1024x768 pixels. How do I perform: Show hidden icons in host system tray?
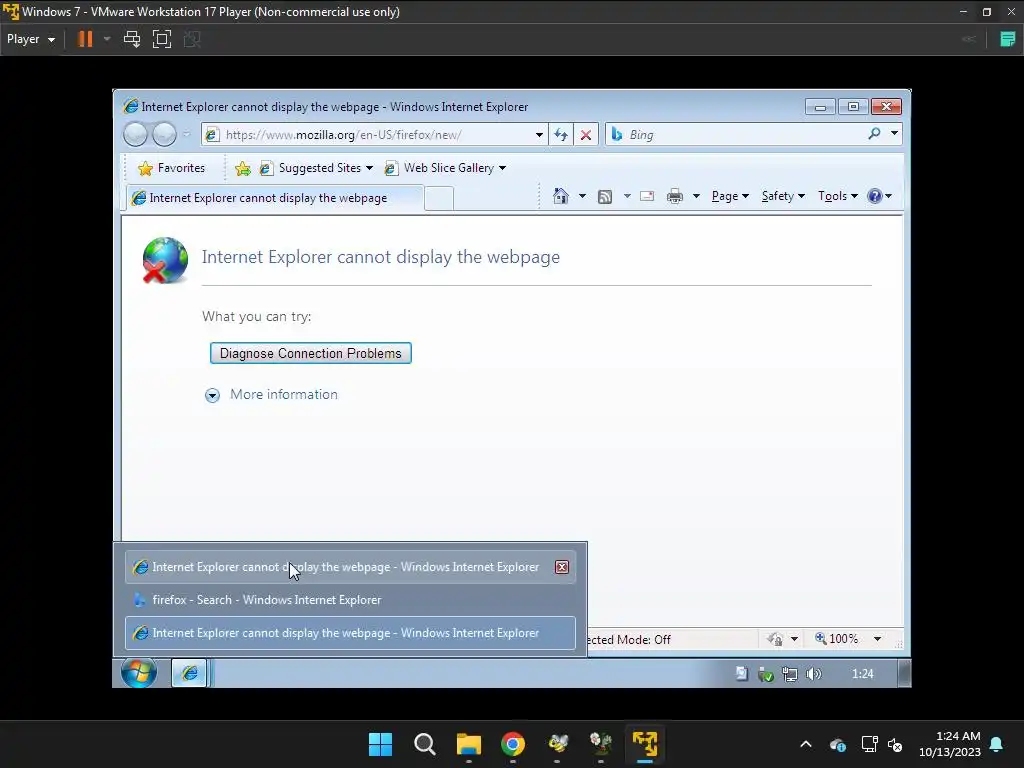806,744
